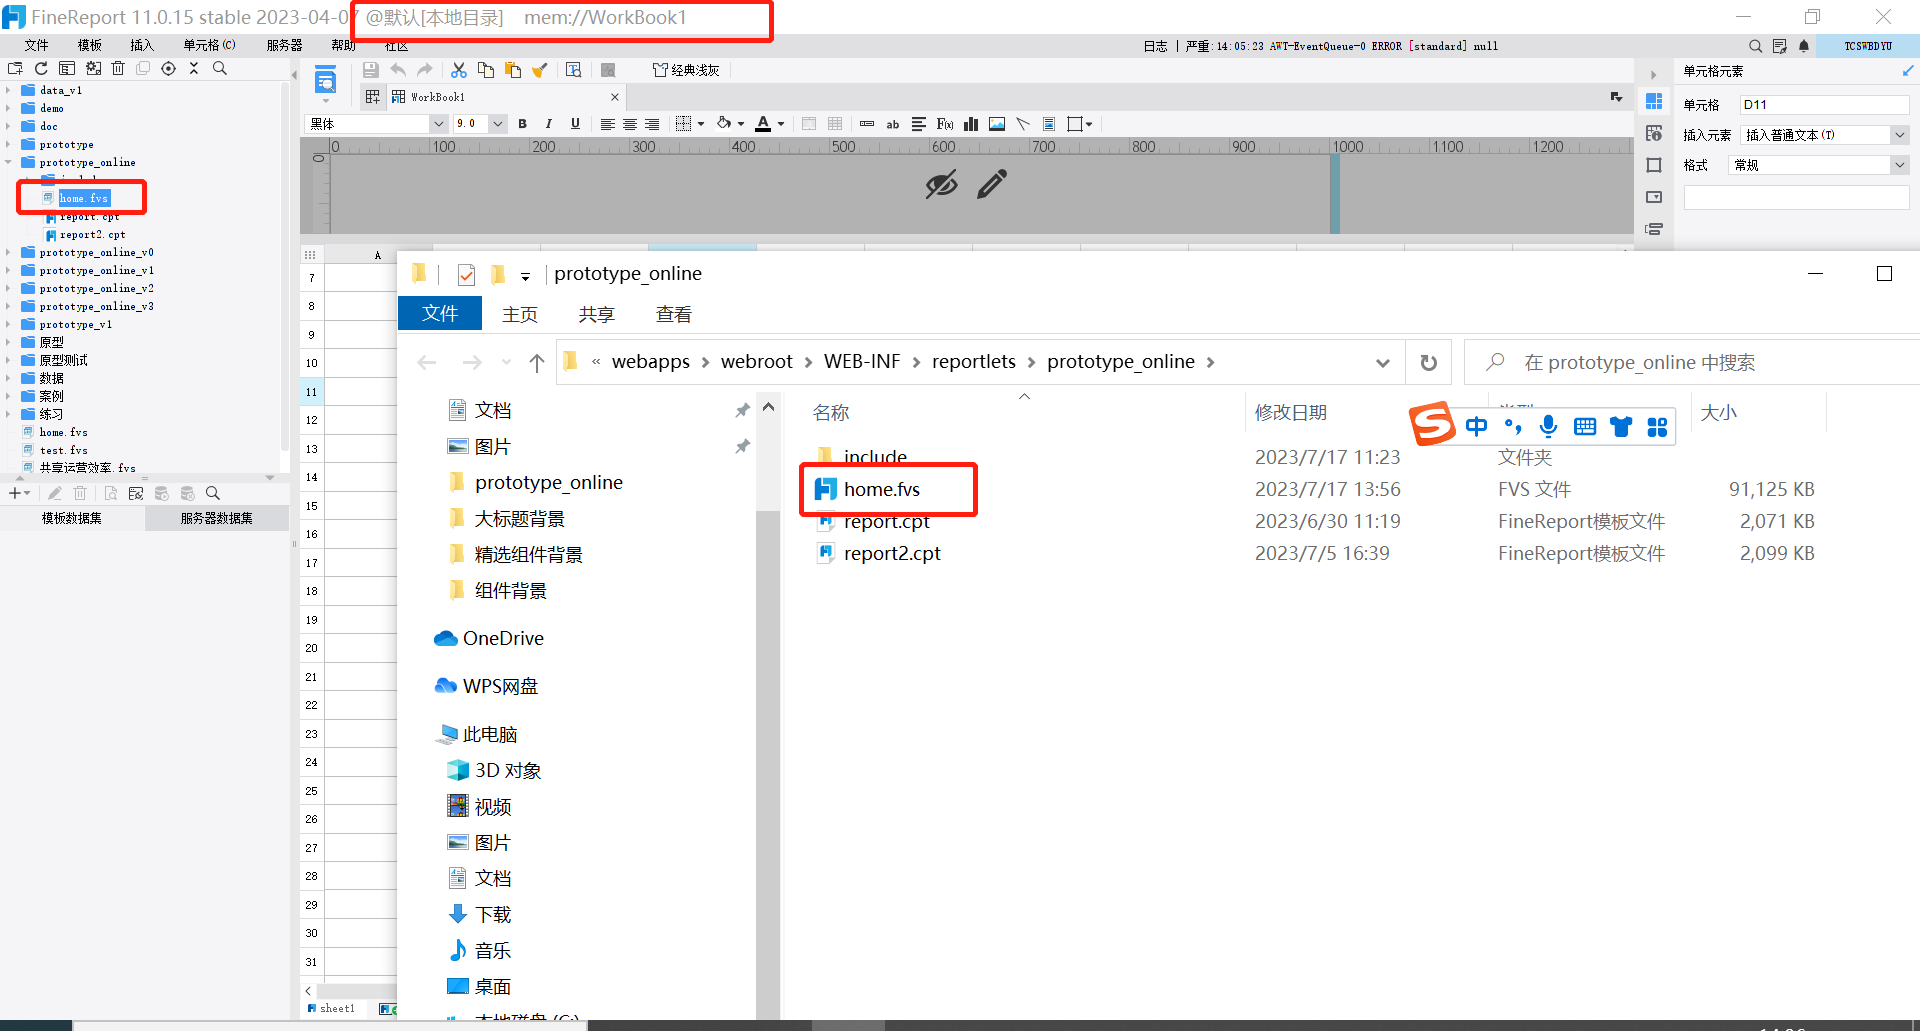Refresh the Explorer folder view
This screenshot has width=1920, height=1031.
[x=1429, y=362]
